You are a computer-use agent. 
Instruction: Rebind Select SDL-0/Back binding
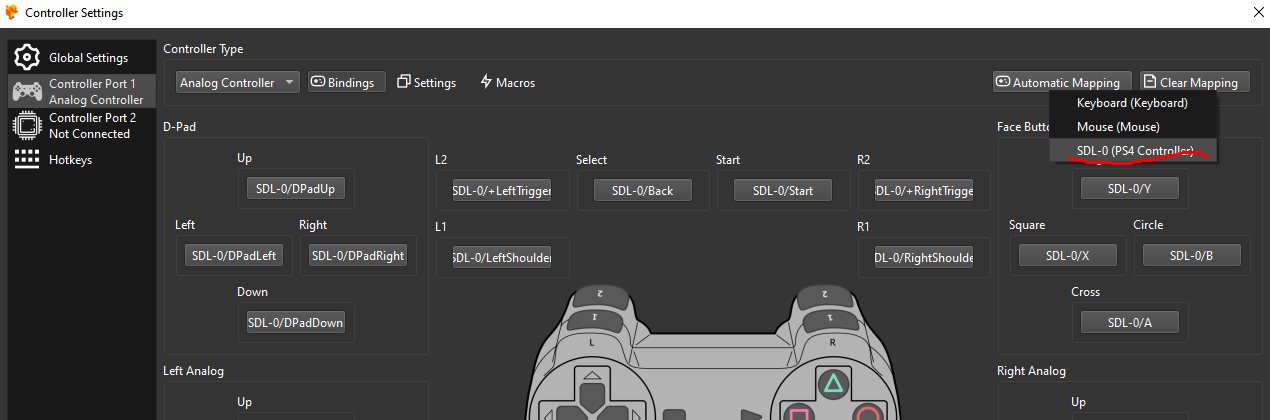click(643, 190)
